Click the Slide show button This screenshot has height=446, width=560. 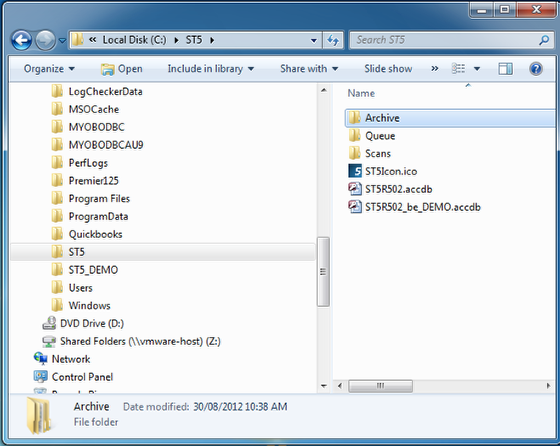[388, 69]
